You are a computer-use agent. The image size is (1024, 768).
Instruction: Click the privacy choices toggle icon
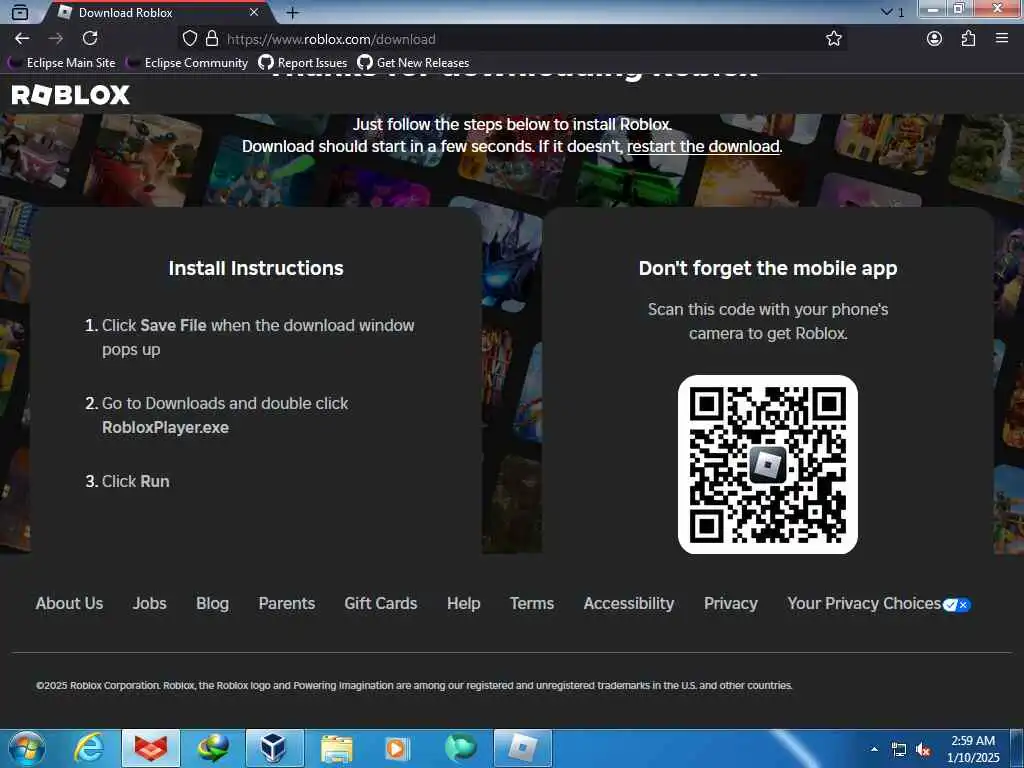pos(957,605)
